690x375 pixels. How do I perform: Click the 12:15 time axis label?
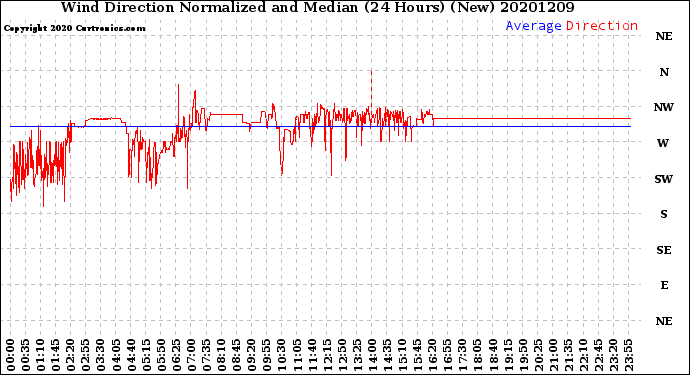(327, 355)
